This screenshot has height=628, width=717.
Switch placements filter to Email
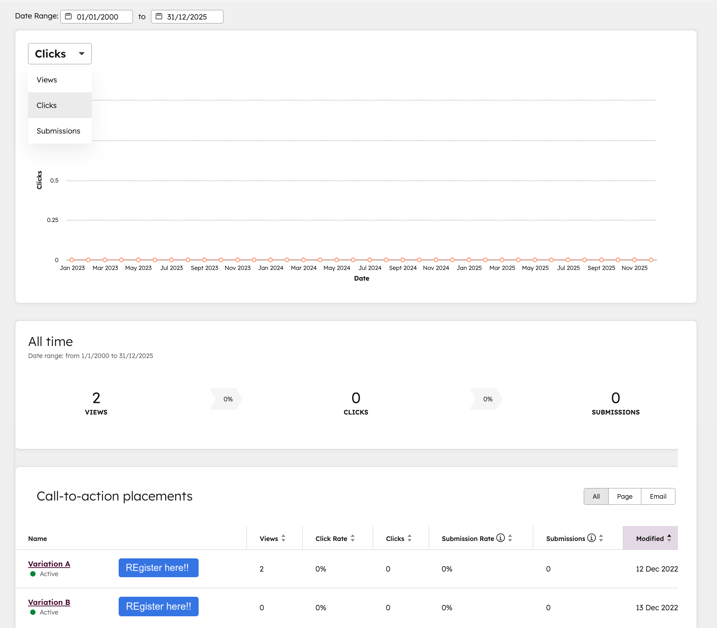[657, 496]
